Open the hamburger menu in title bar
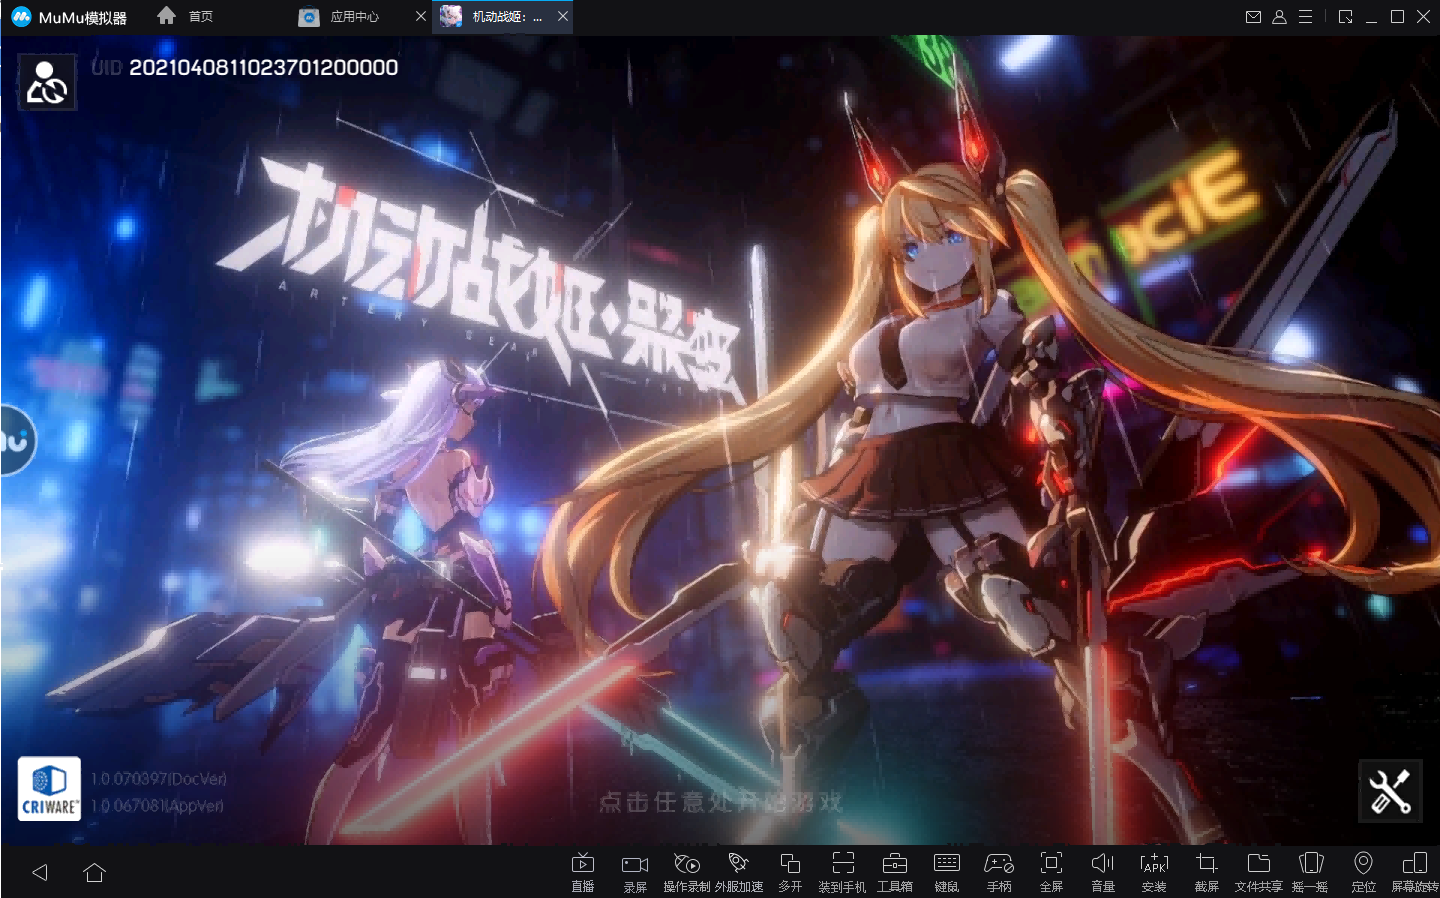 pyautogui.click(x=1305, y=17)
